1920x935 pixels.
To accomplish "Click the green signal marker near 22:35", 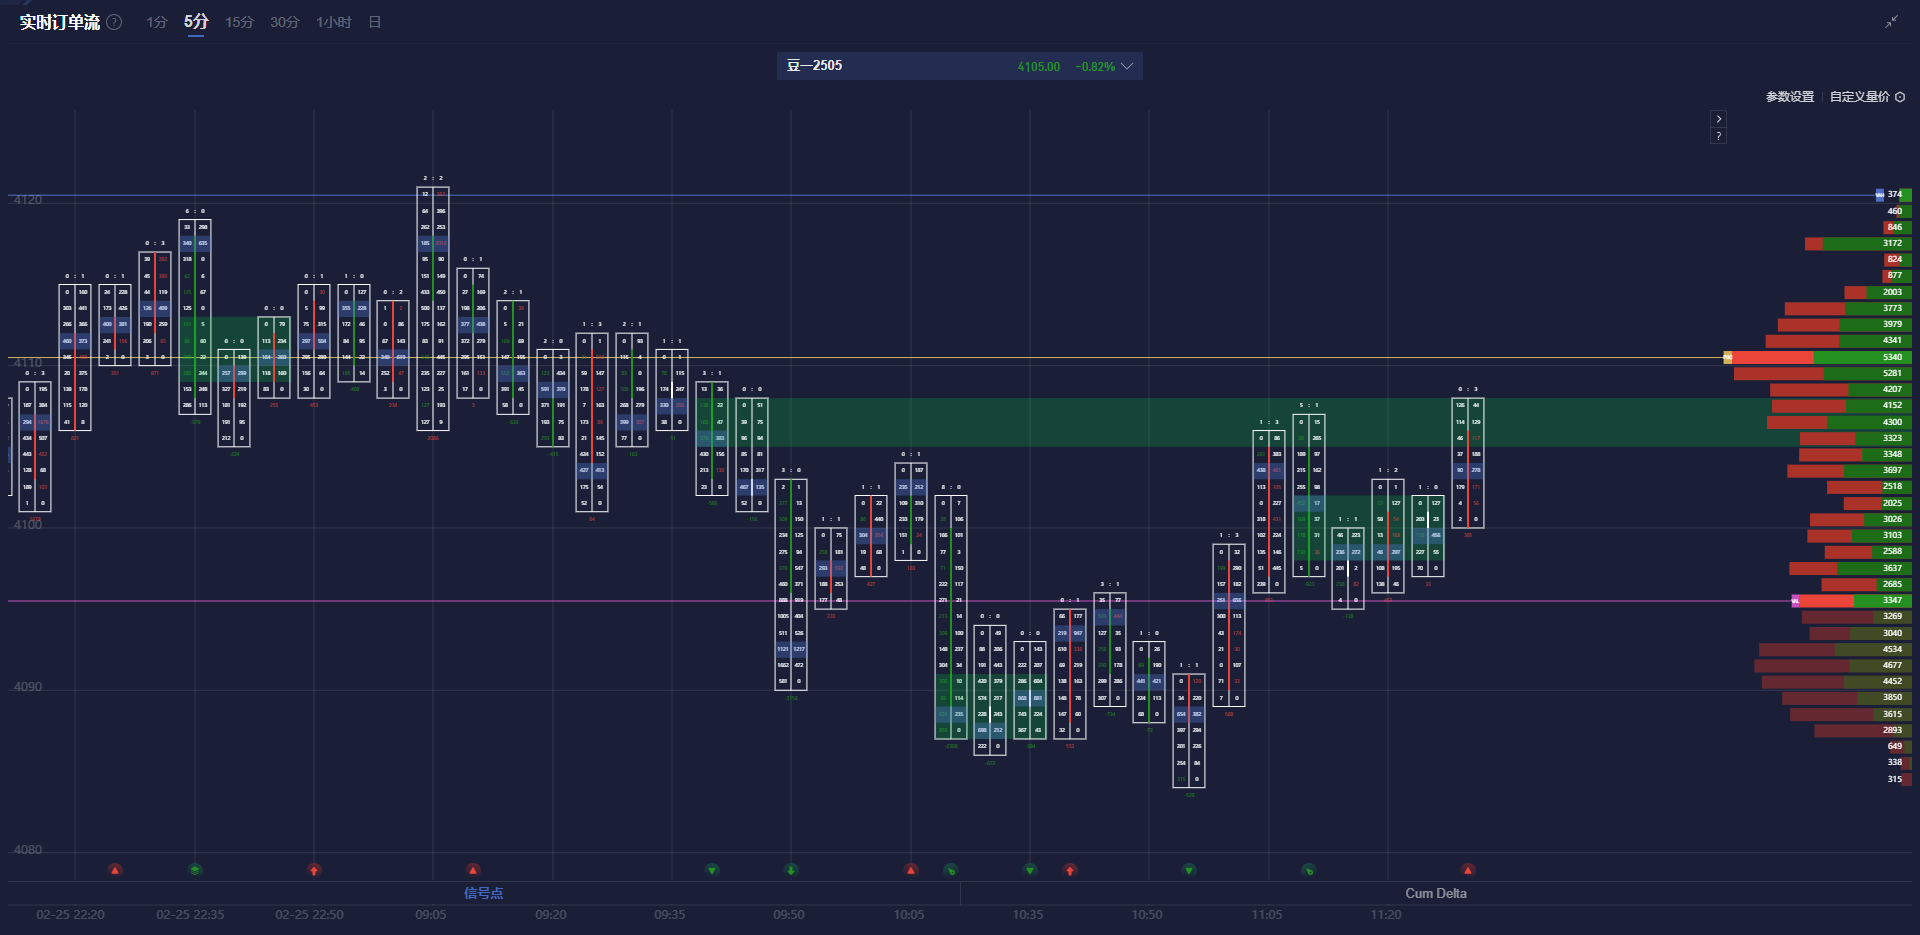I will click(x=195, y=870).
